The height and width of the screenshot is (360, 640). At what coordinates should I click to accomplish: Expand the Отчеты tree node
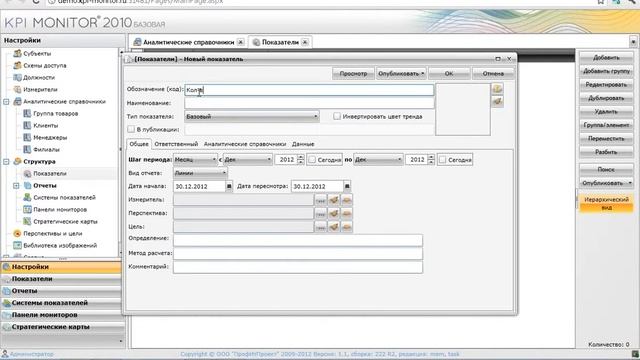[x=16, y=186]
